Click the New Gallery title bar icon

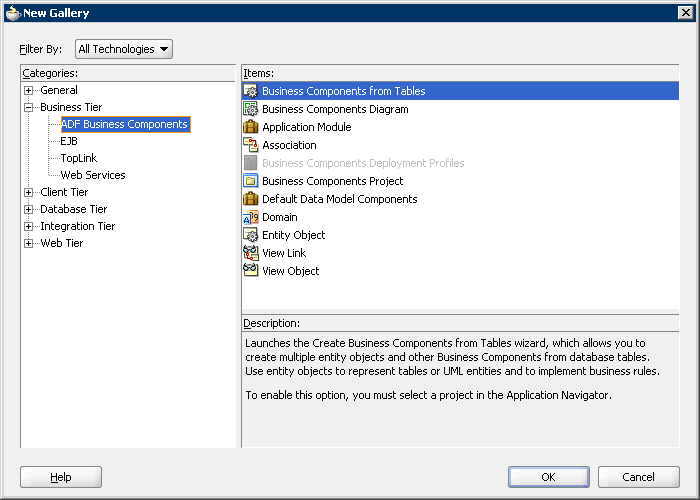coord(13,13)
